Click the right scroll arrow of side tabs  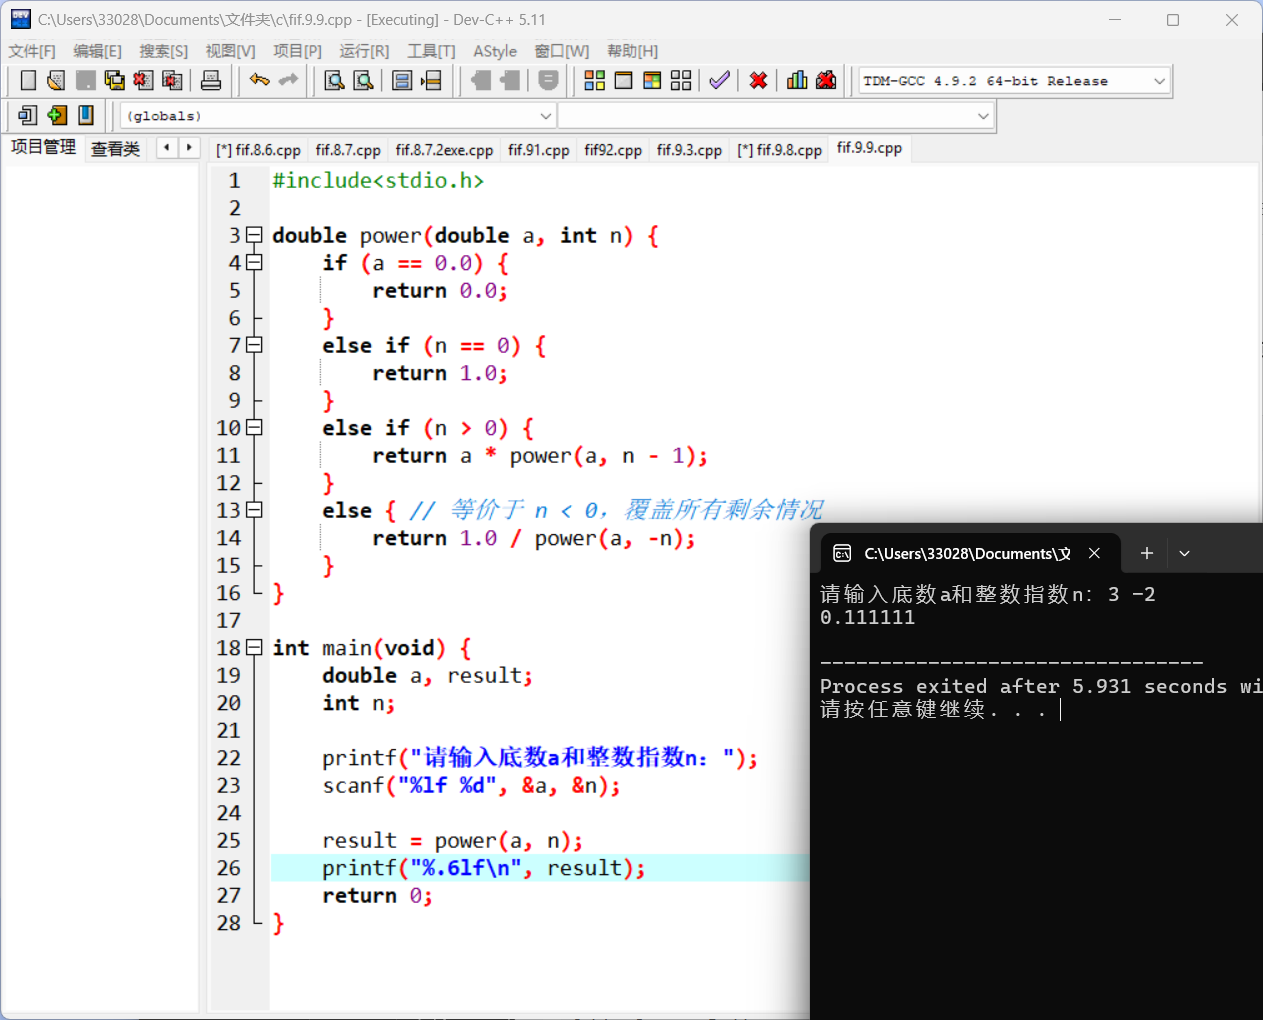tap(189, 148)
